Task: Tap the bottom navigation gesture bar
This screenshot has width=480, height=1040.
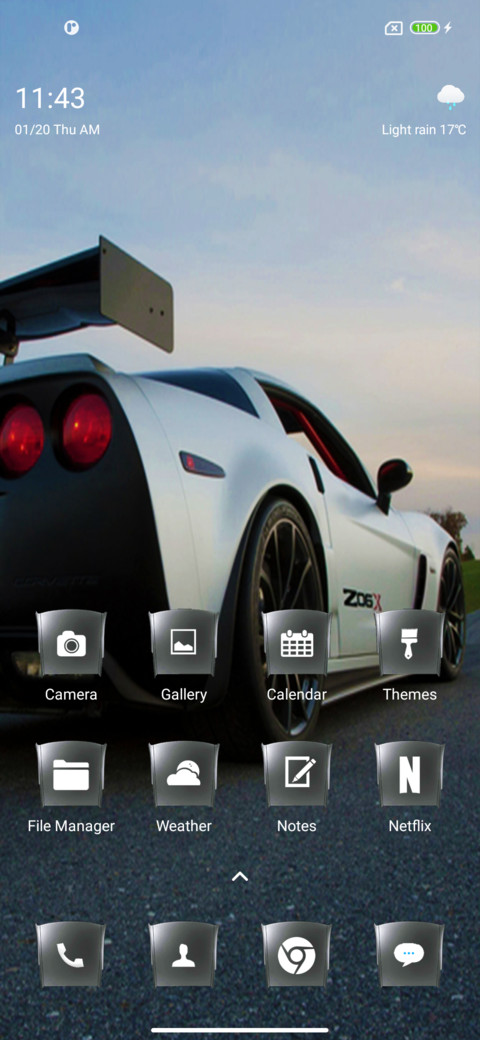Action: [240, 1030]
